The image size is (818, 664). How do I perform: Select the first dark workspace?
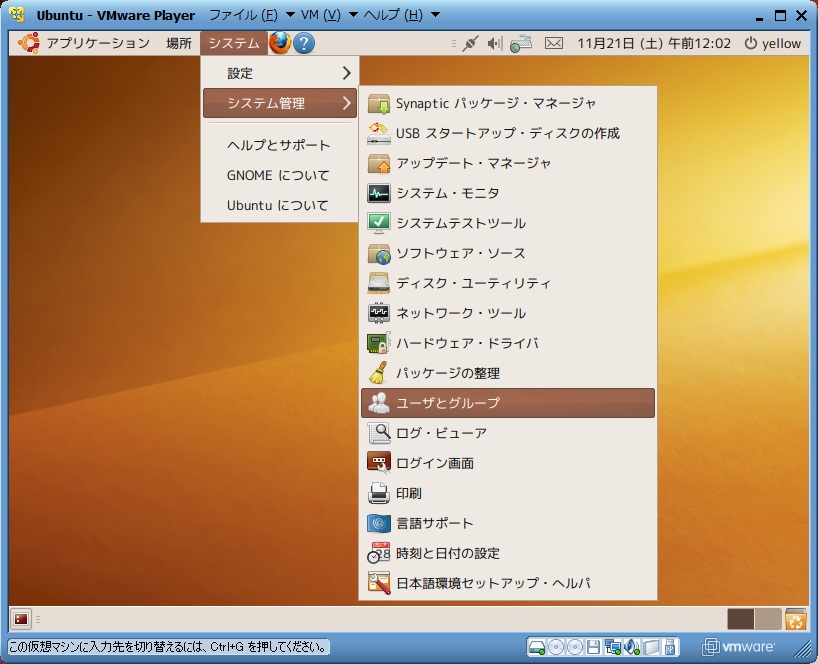(x=741, y=619)
